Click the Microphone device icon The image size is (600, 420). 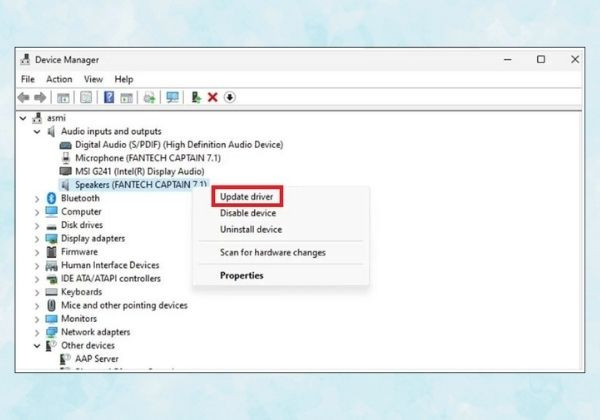66,158
